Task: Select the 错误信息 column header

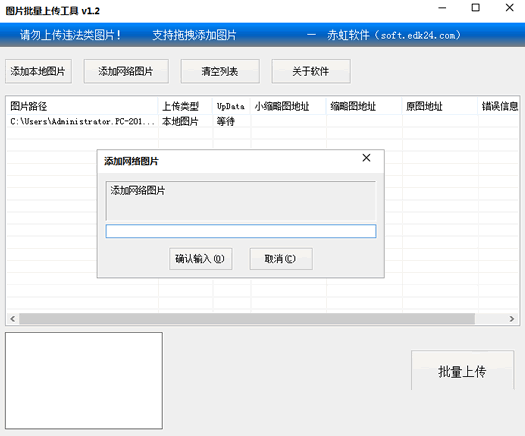Action: (499, 106)
